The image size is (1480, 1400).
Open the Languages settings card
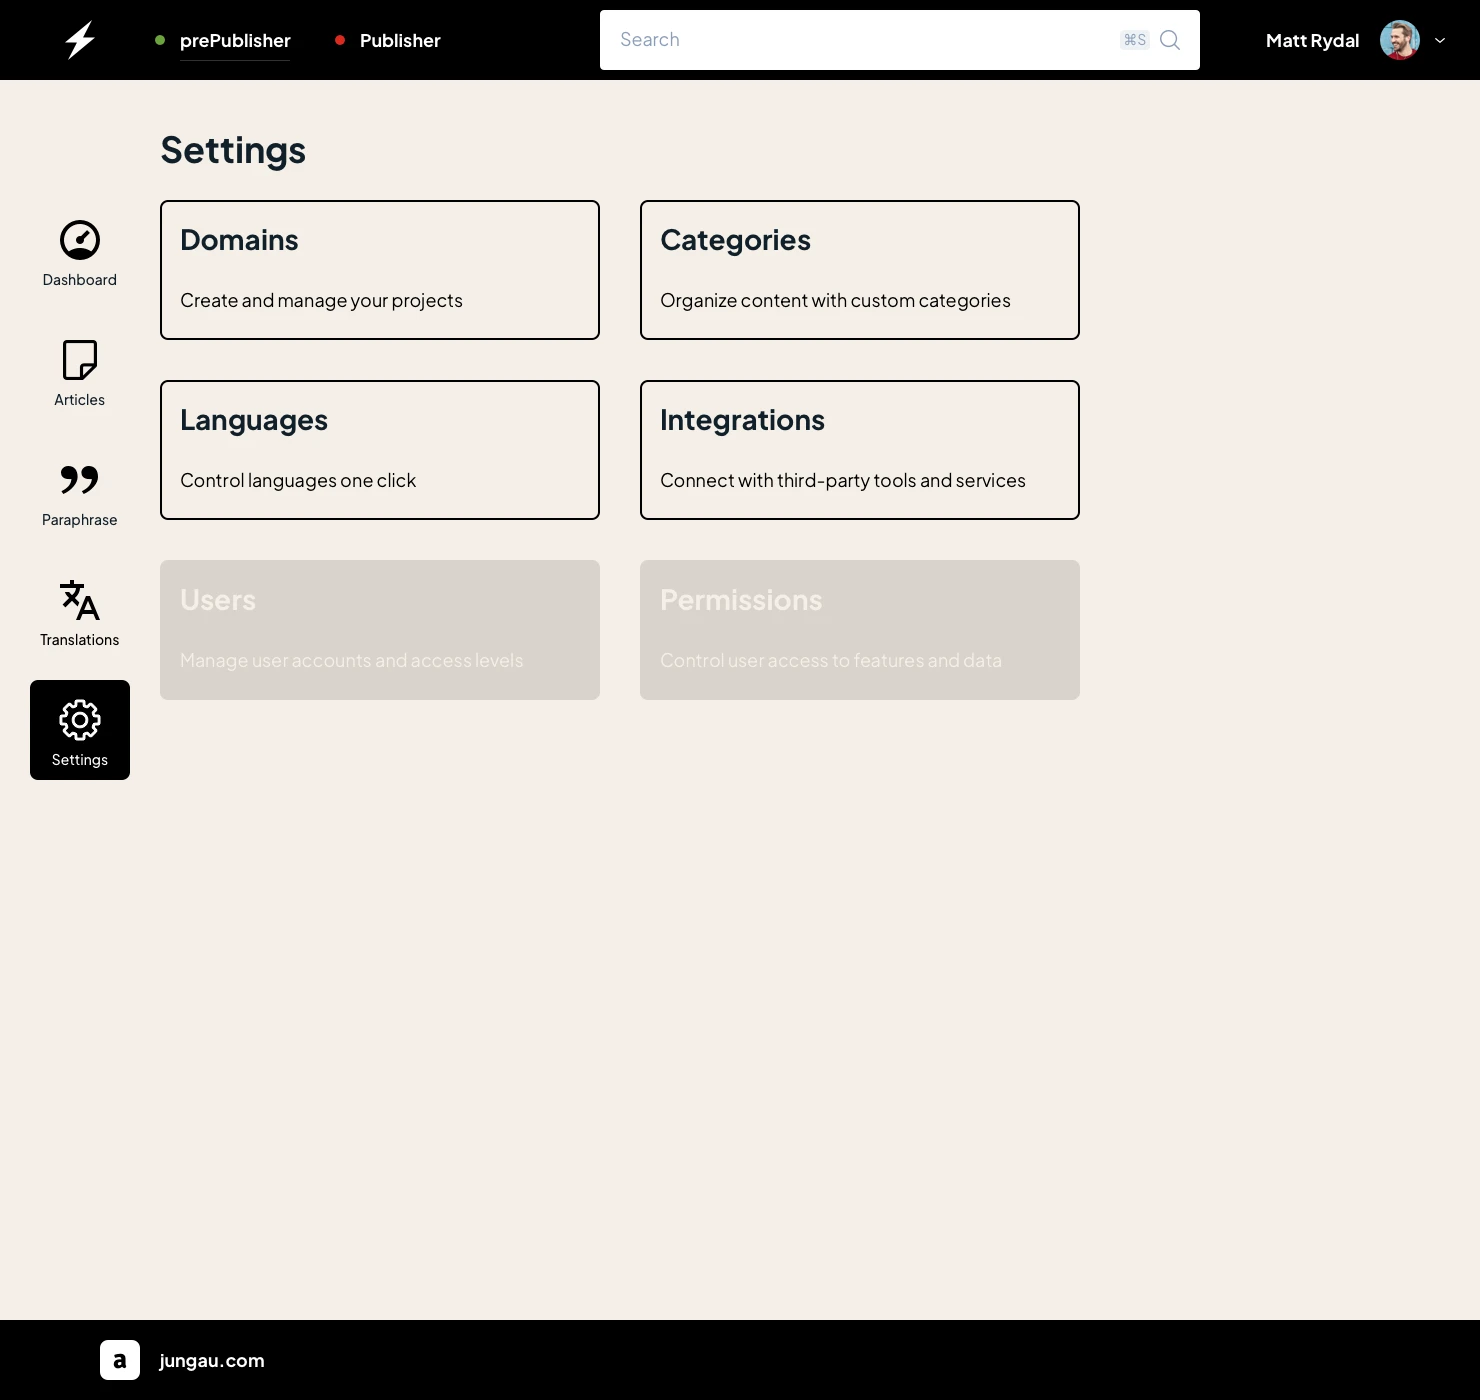coord(380,450)
